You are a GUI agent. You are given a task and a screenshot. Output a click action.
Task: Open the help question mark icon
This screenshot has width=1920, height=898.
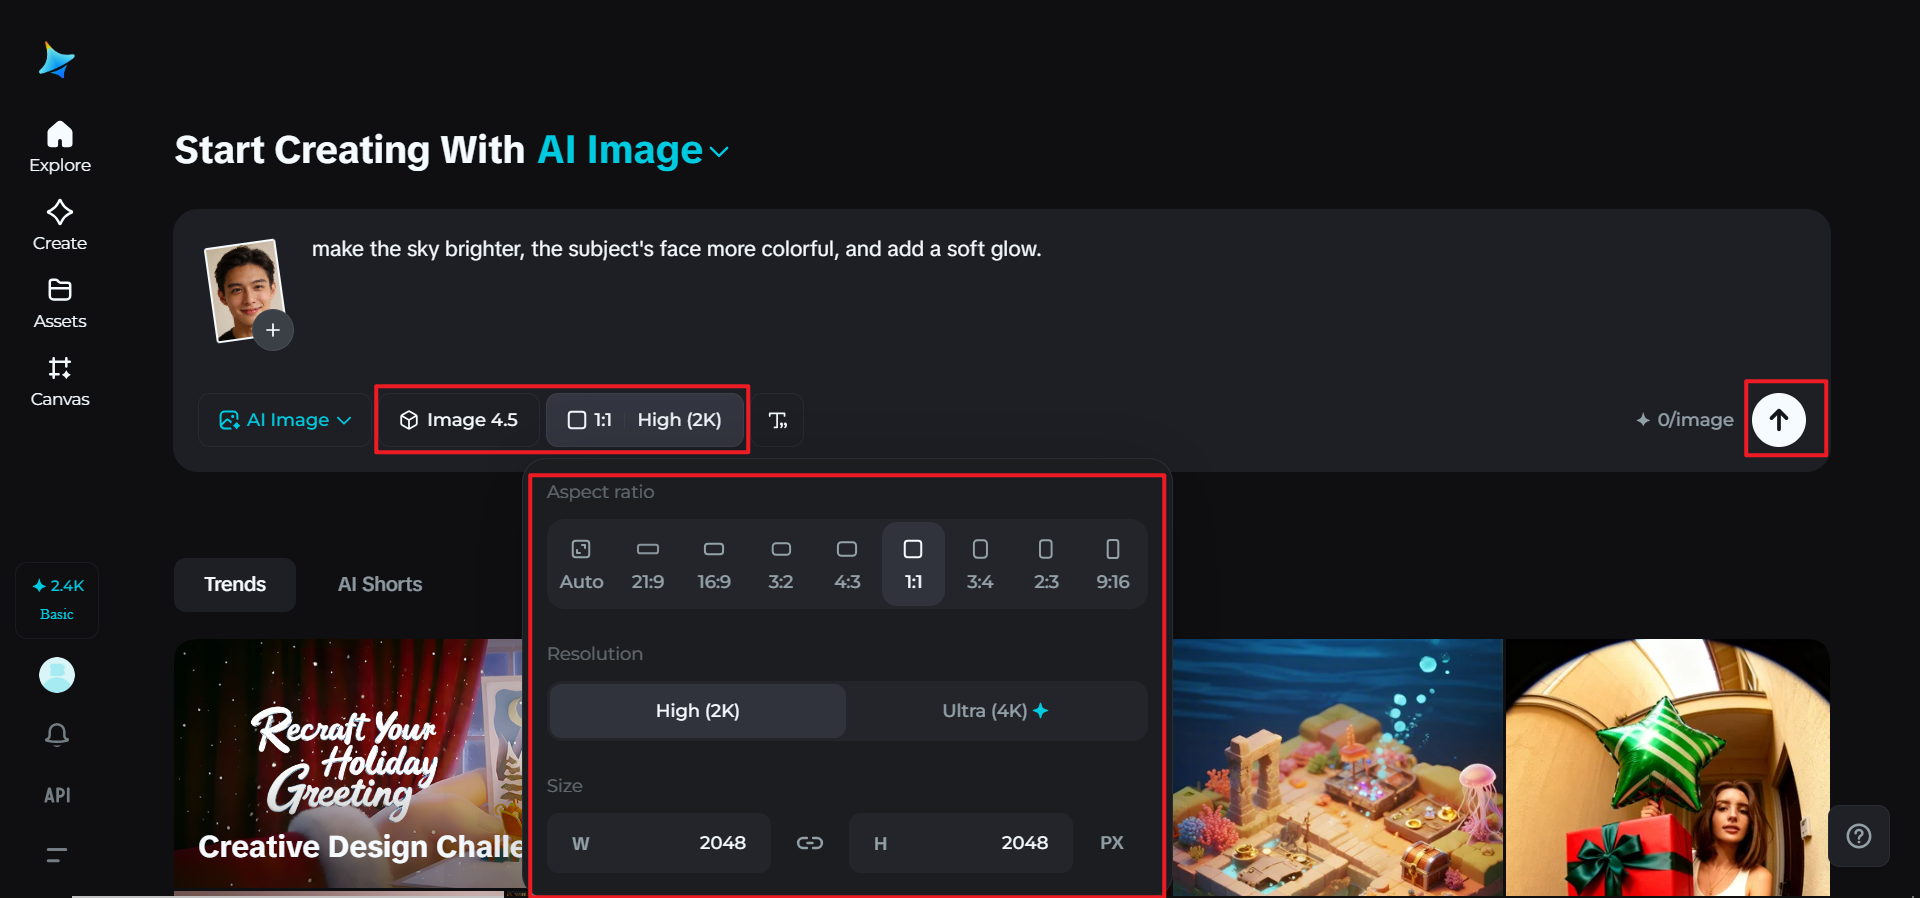pos(1858,836)
